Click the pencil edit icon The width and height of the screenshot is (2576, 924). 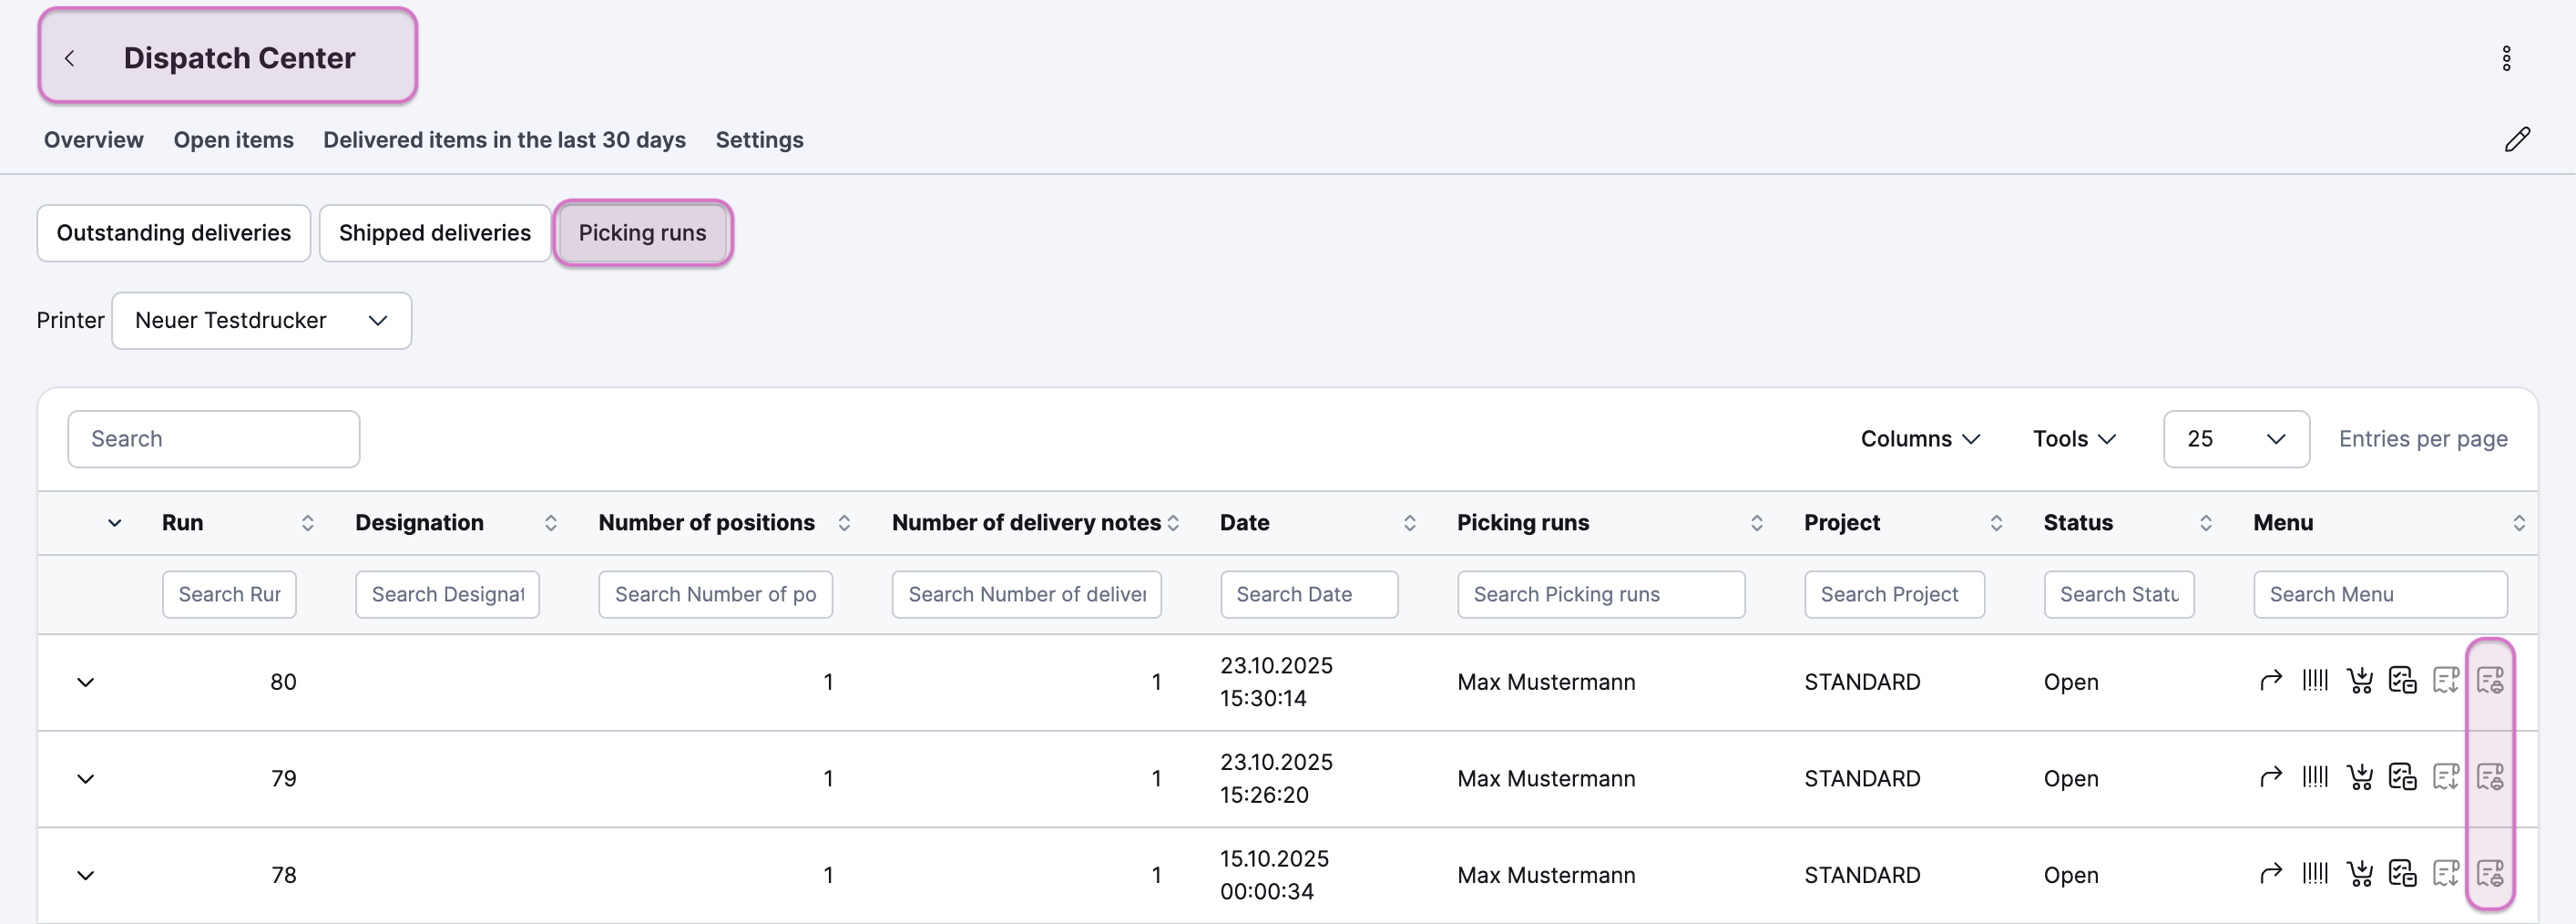pos(2517,140)
